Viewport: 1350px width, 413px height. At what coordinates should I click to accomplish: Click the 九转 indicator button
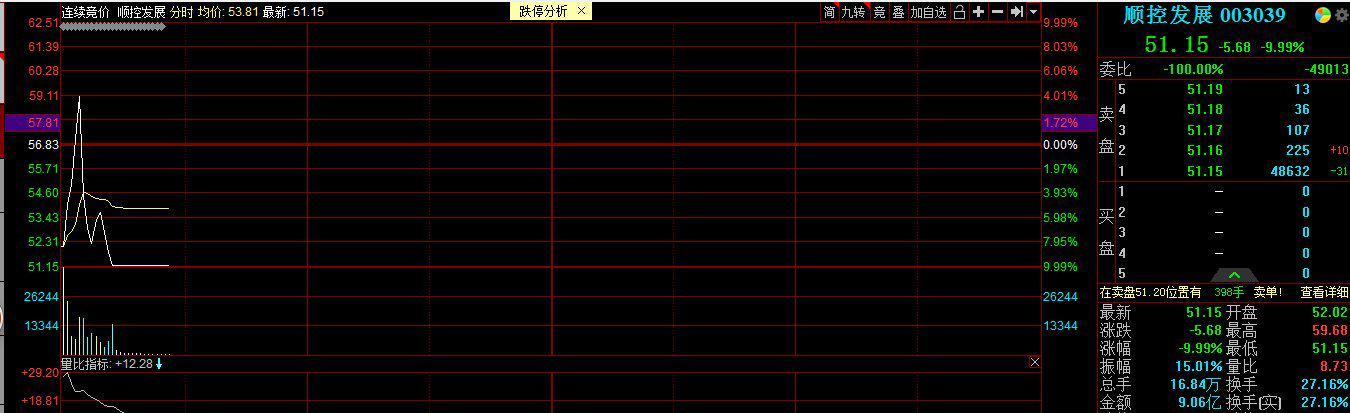[x=853, y=12]
